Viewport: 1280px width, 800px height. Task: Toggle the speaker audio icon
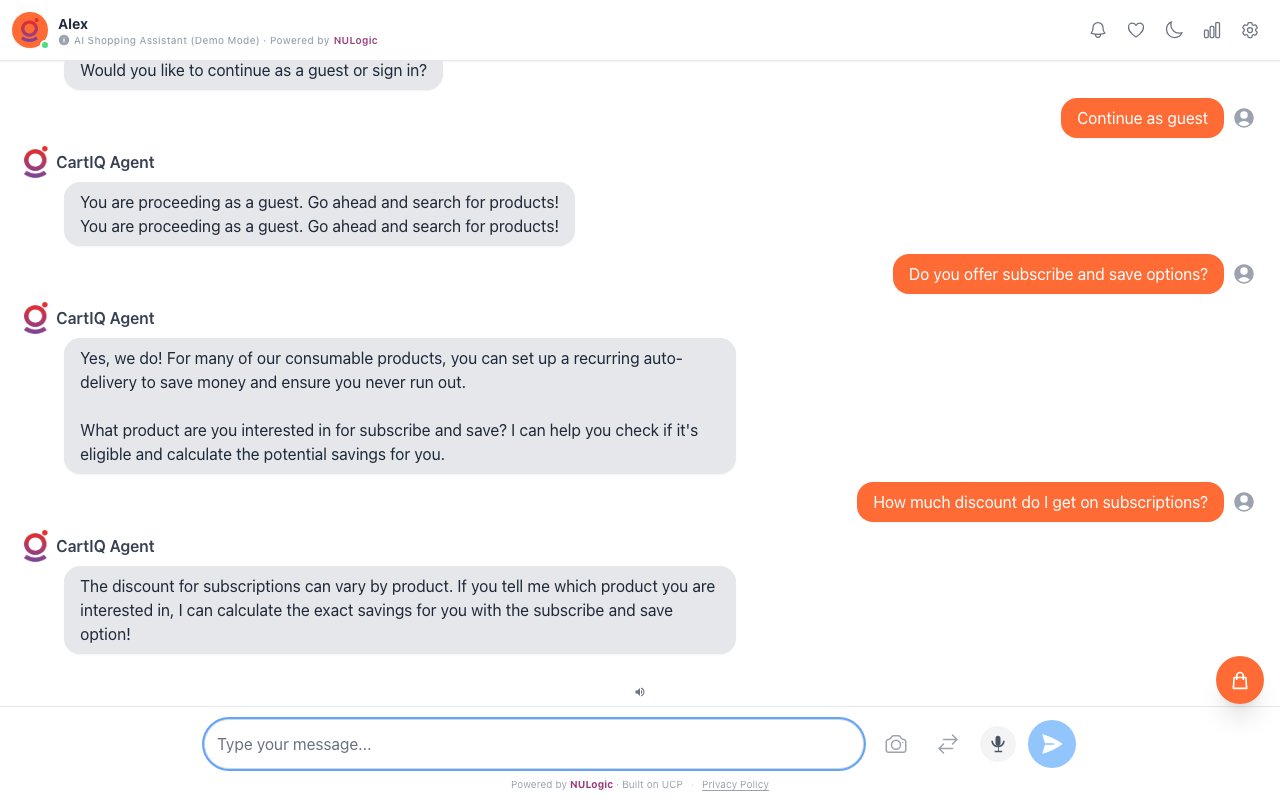[640, 691]
